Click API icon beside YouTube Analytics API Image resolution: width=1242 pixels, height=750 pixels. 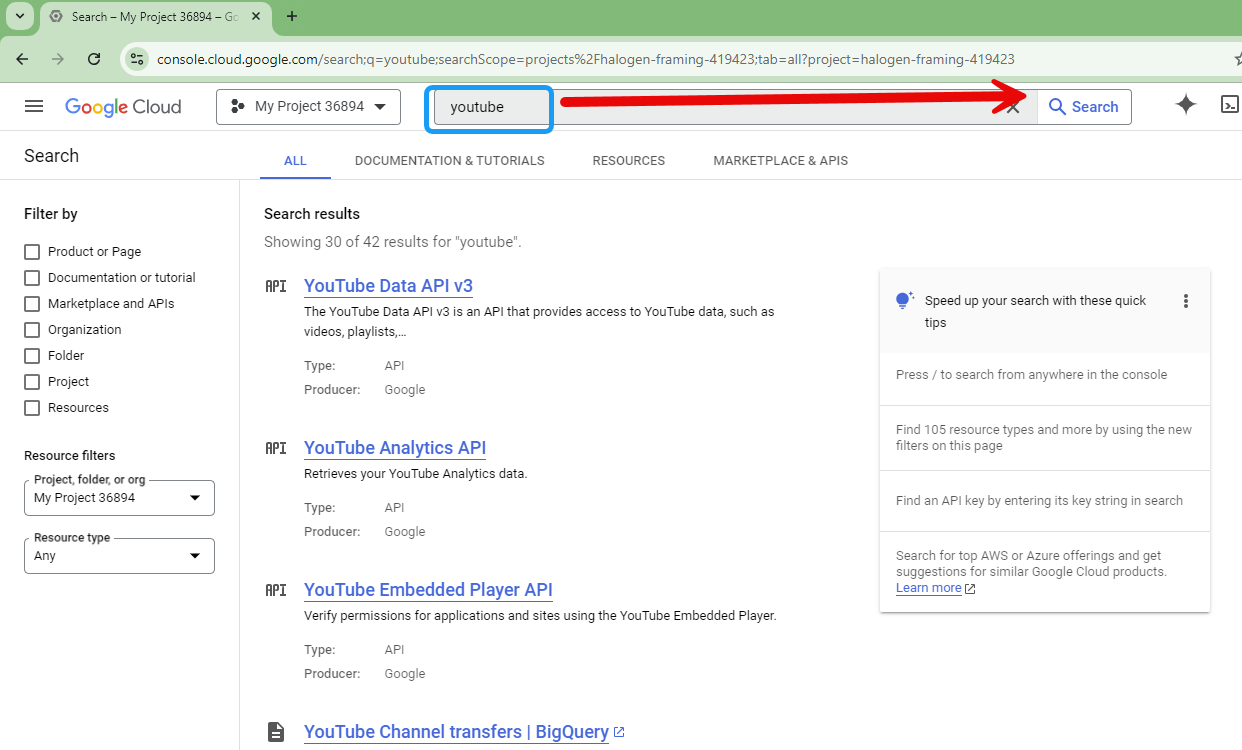tap(276, 448)
